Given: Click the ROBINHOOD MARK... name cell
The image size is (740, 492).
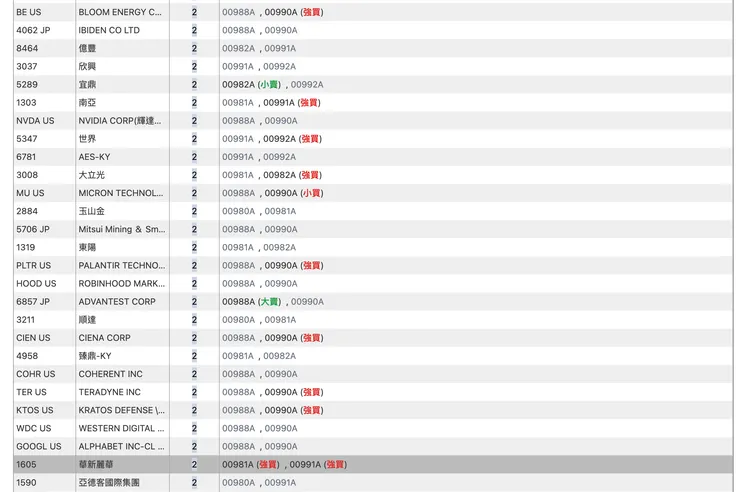Looking at the screenshot, I should [122, 284].
